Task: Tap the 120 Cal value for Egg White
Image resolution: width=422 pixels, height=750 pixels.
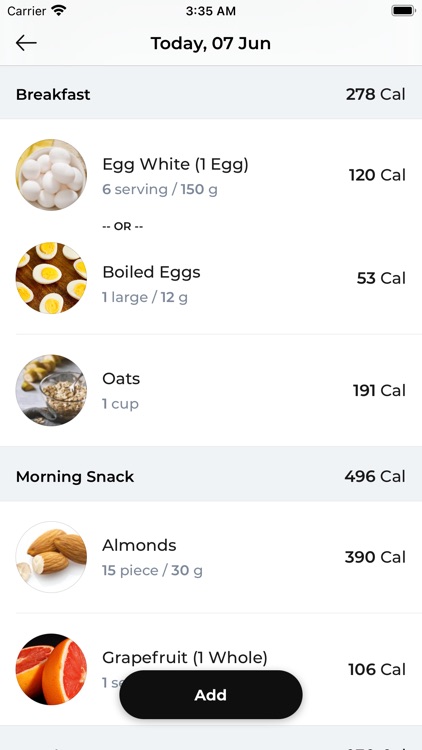Action: [x=377, y=175]
